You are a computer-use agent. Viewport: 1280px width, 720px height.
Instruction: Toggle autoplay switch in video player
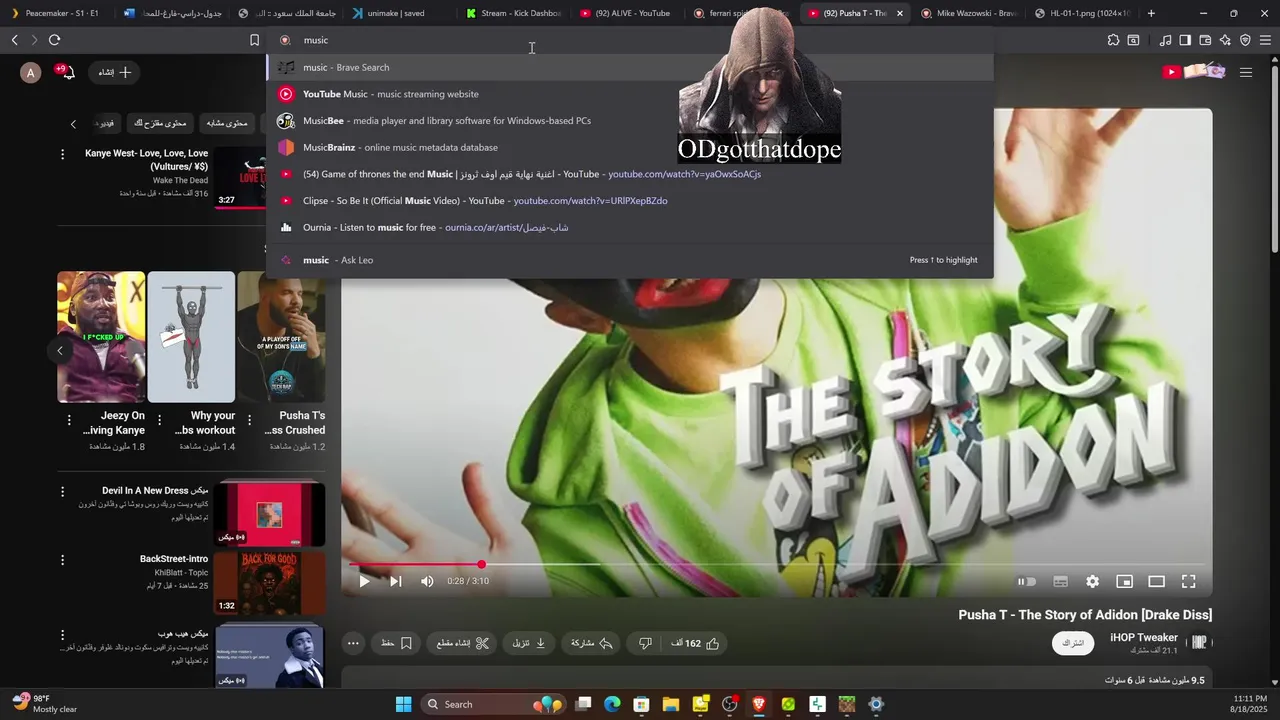click(x=1027, y=581)
